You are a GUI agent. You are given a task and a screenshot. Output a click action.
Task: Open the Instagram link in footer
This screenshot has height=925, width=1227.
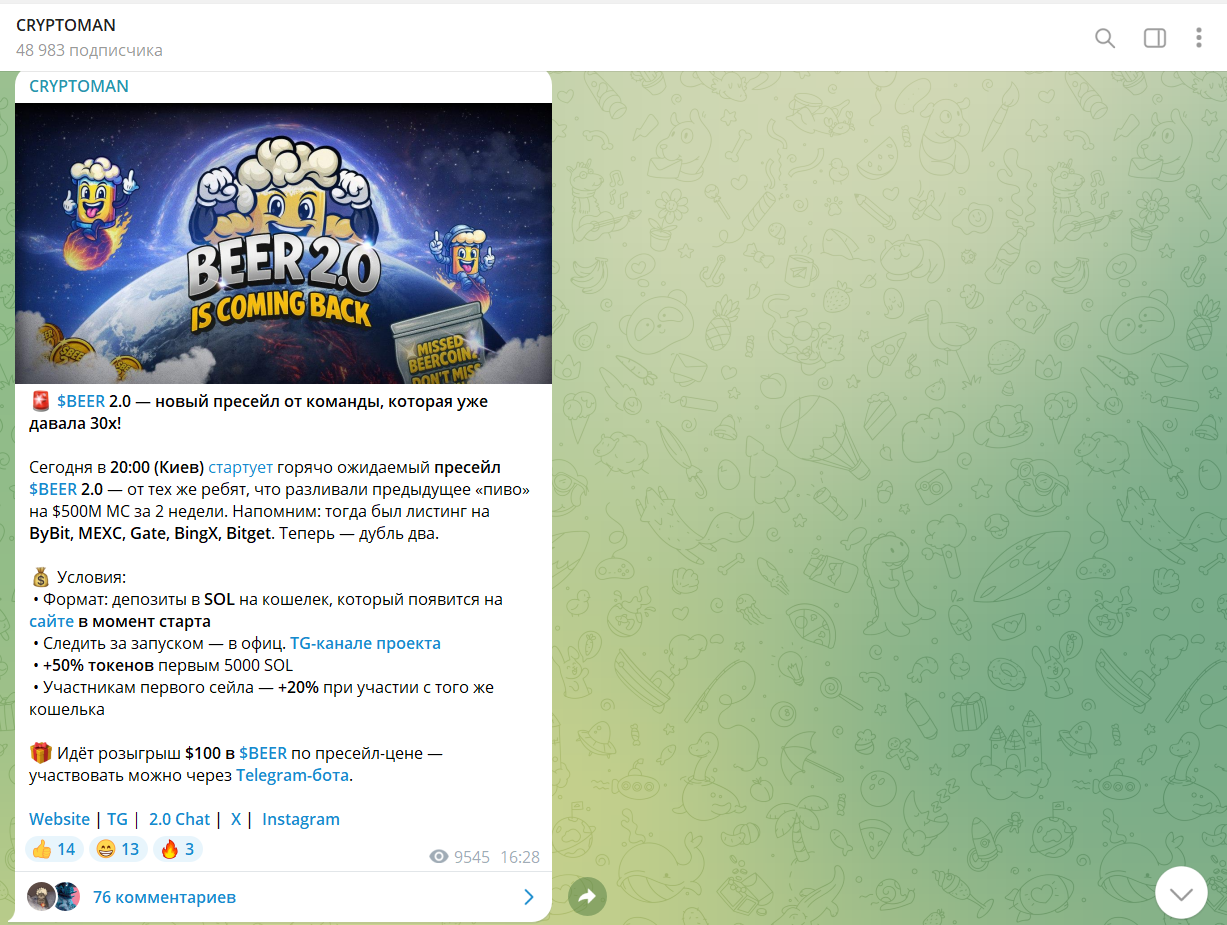click(301, 819)
